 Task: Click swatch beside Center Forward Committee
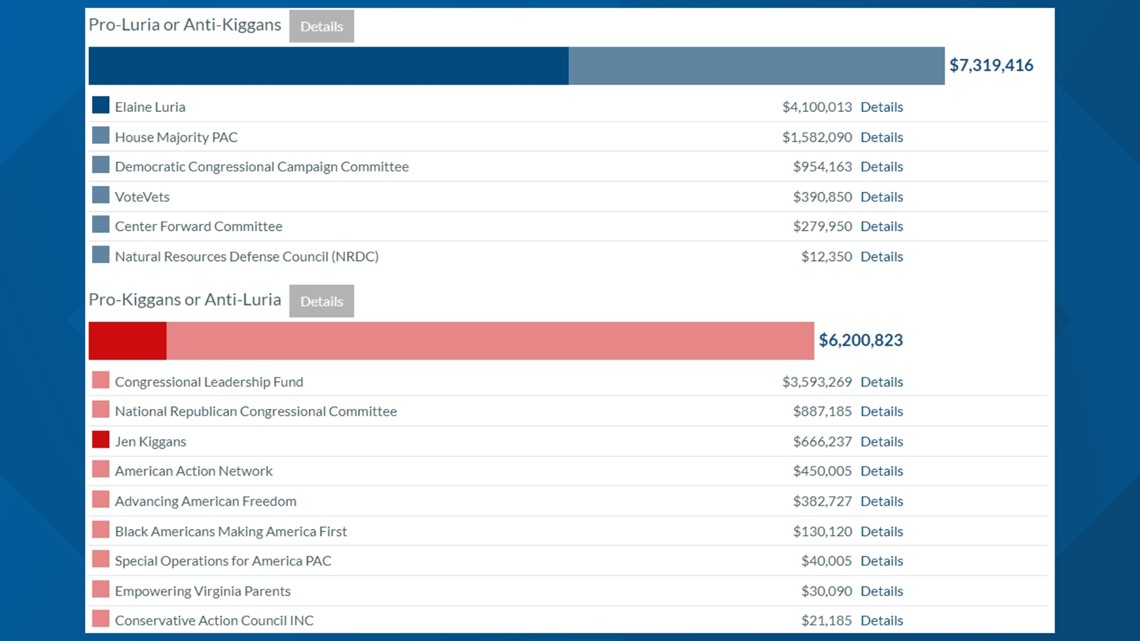tap(101, 225)
